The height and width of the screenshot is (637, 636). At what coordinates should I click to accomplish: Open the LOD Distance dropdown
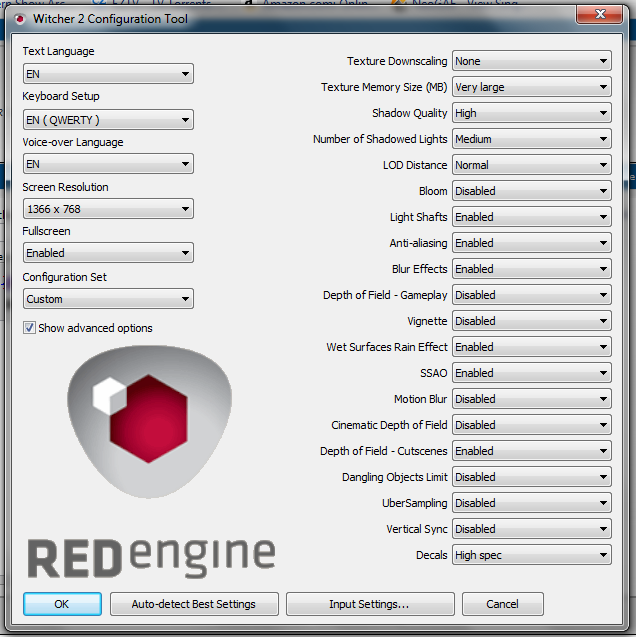coord(532,165)
